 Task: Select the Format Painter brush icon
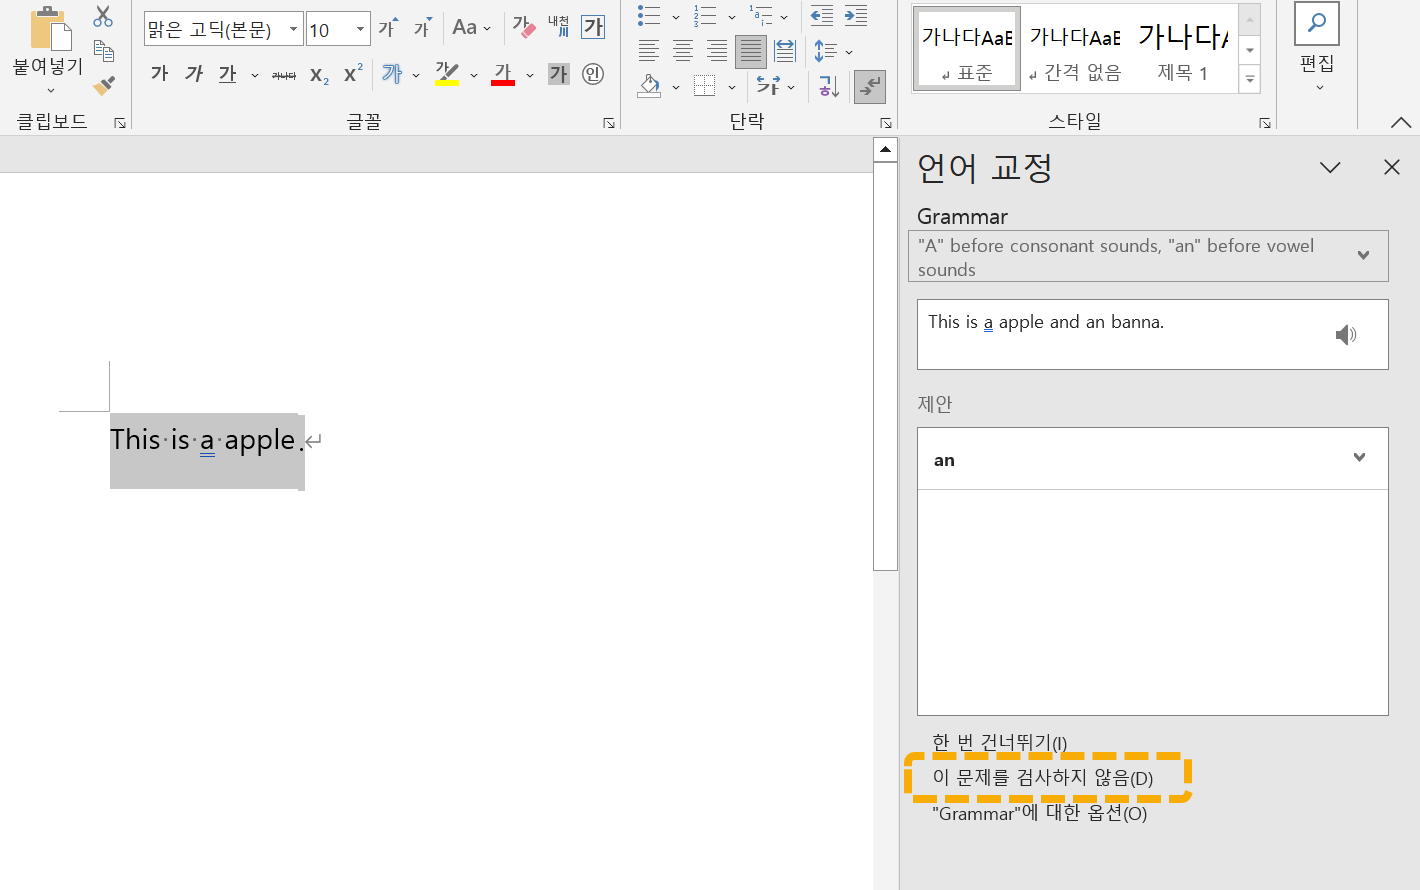coord(103,86)
